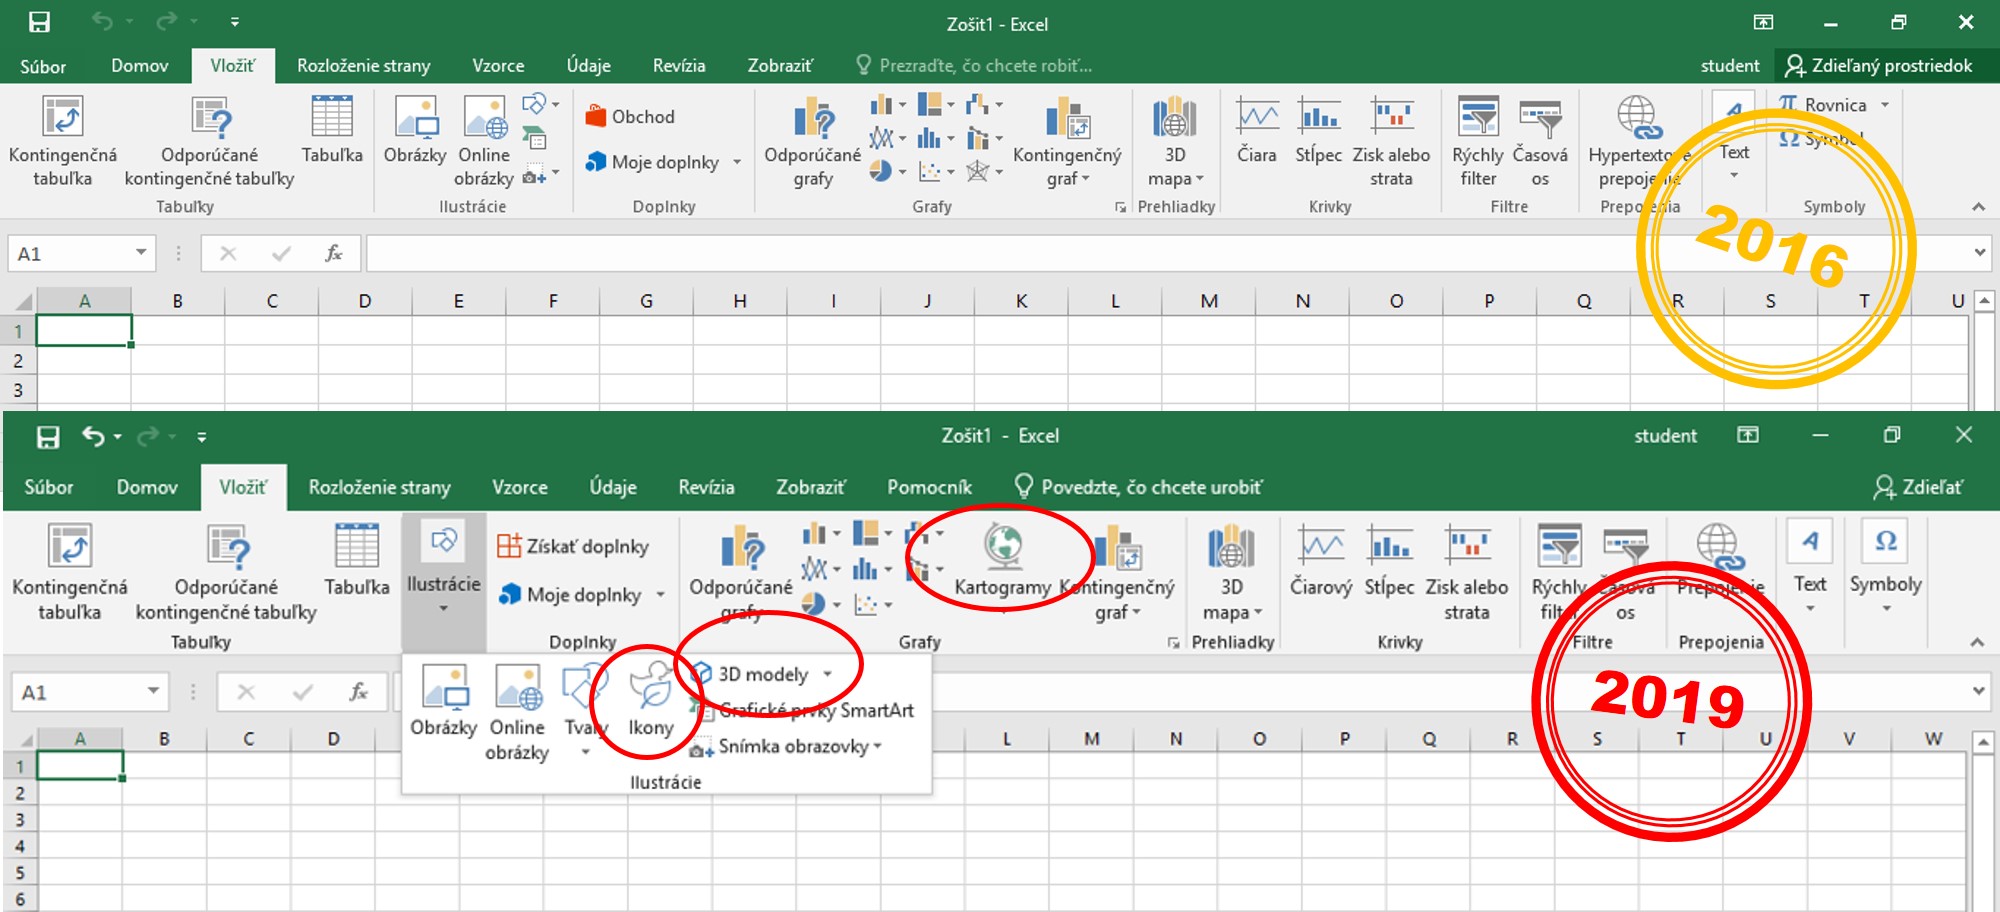This screenshot has height=912, width=2000.
Task: Insert Stĺpec sparkline in top window
Action: [1319, 130]
